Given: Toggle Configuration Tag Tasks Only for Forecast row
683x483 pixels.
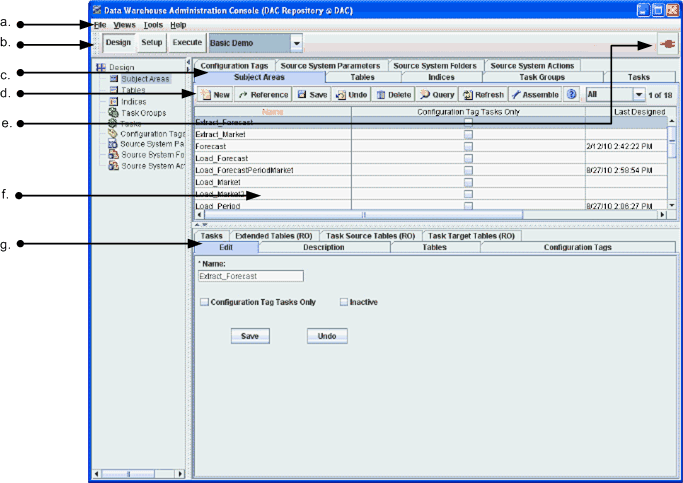Looking at the screenshot, I should [468, 146].
